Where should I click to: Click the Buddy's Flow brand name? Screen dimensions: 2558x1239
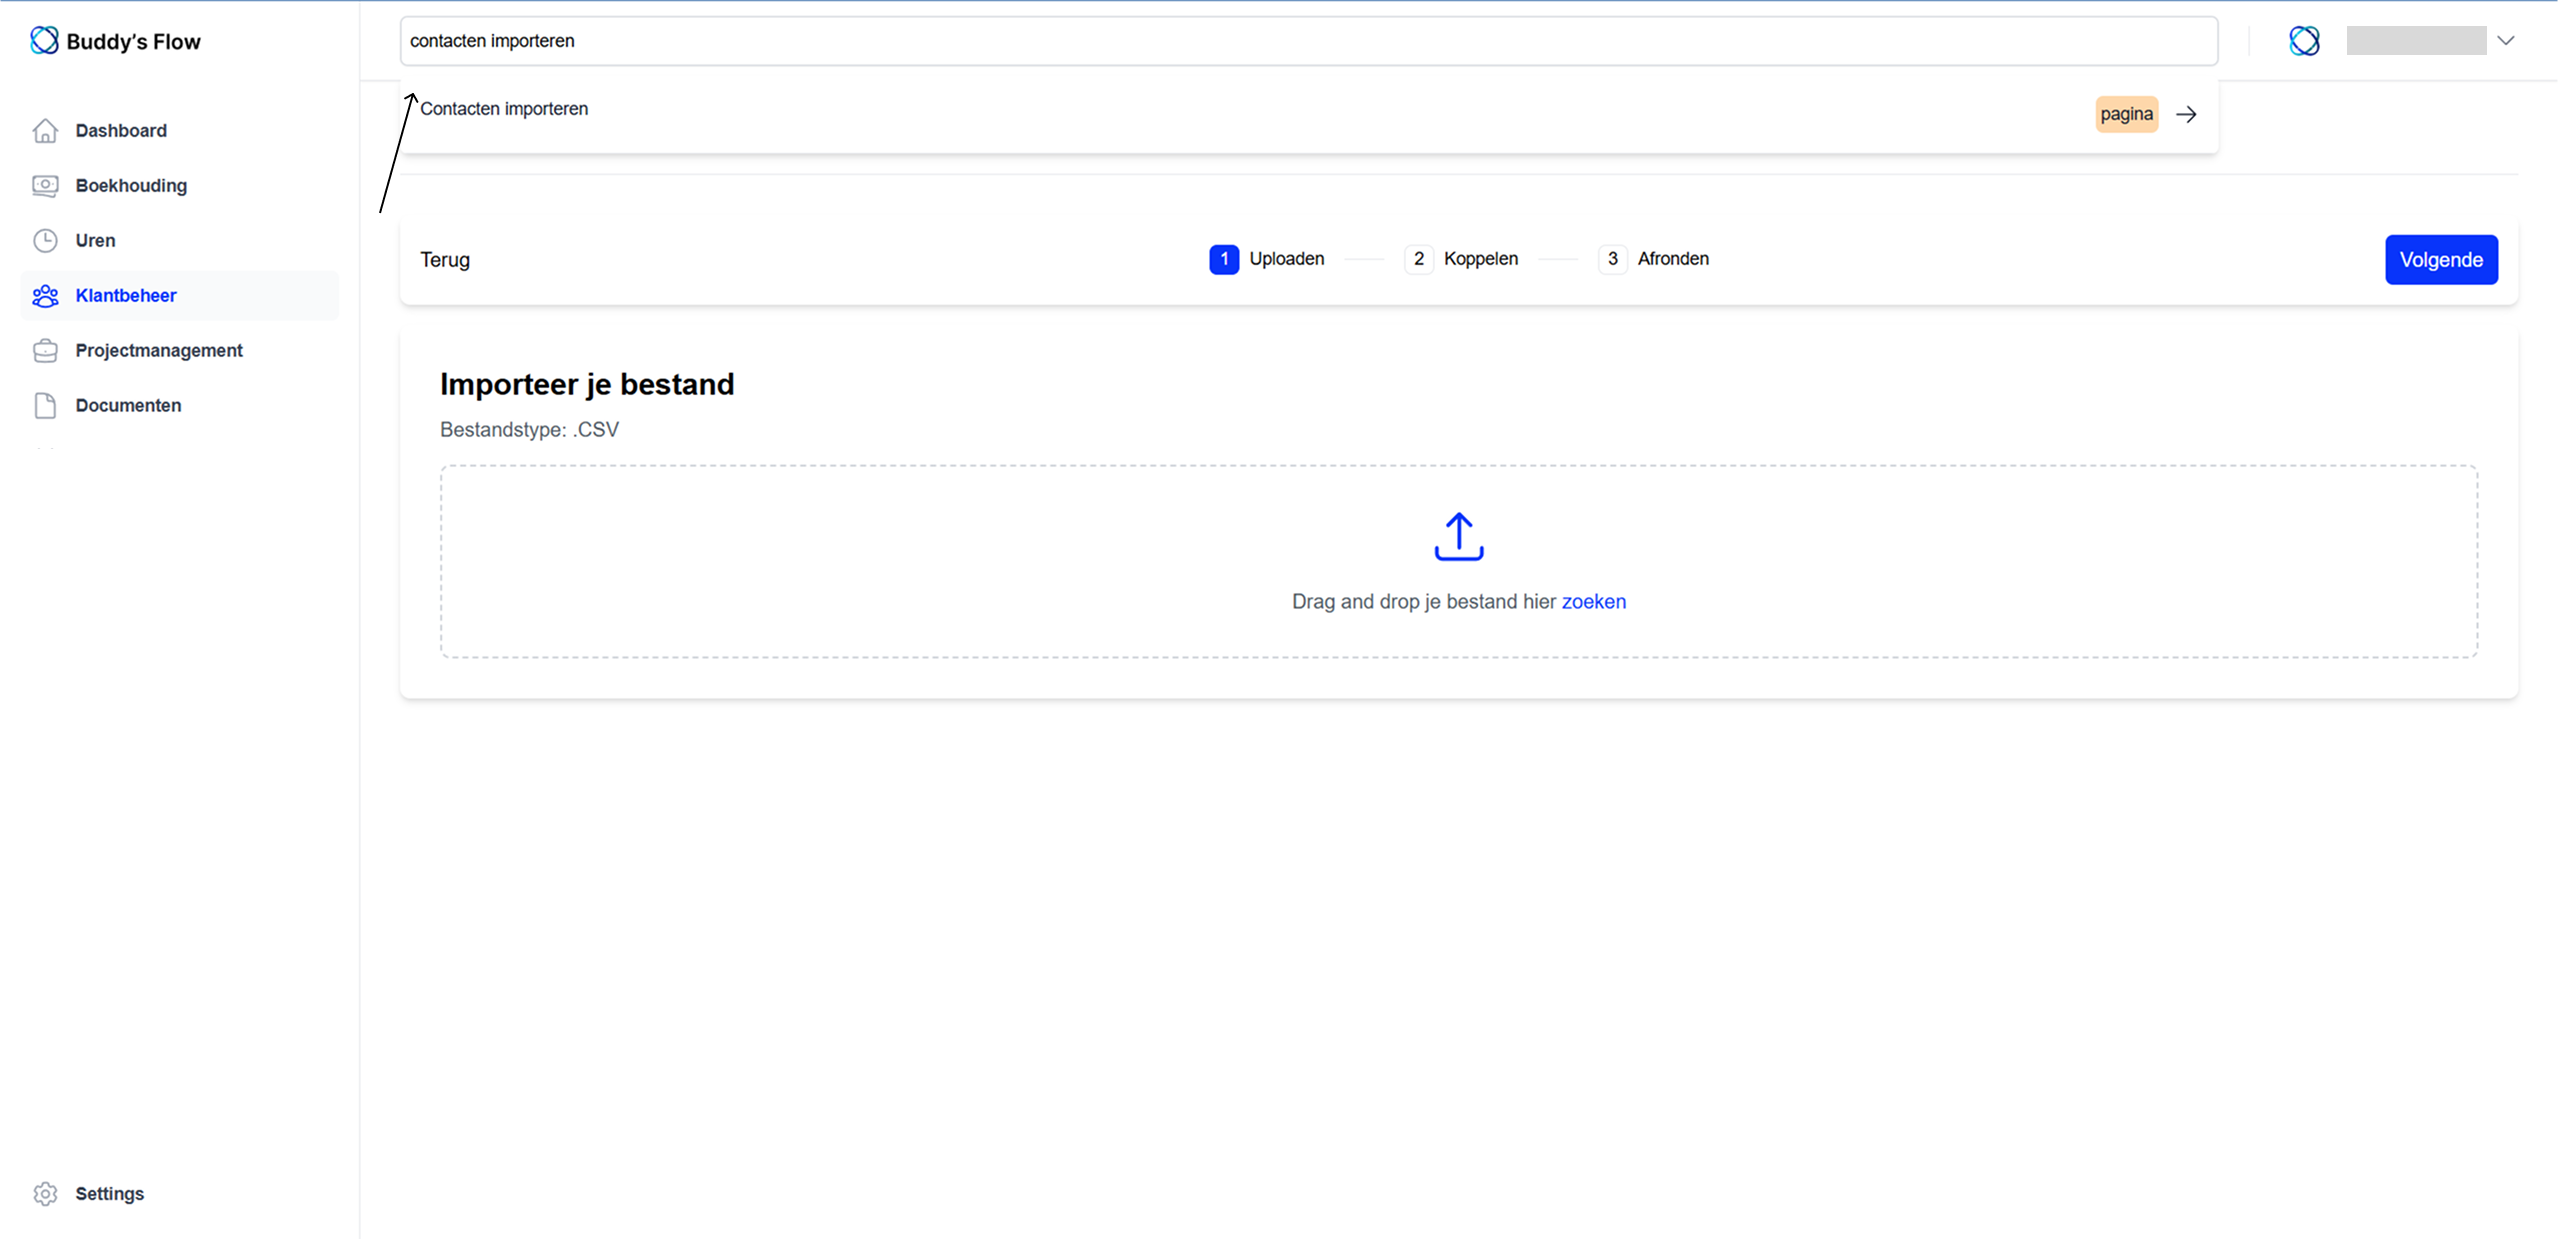click(133, 42)
